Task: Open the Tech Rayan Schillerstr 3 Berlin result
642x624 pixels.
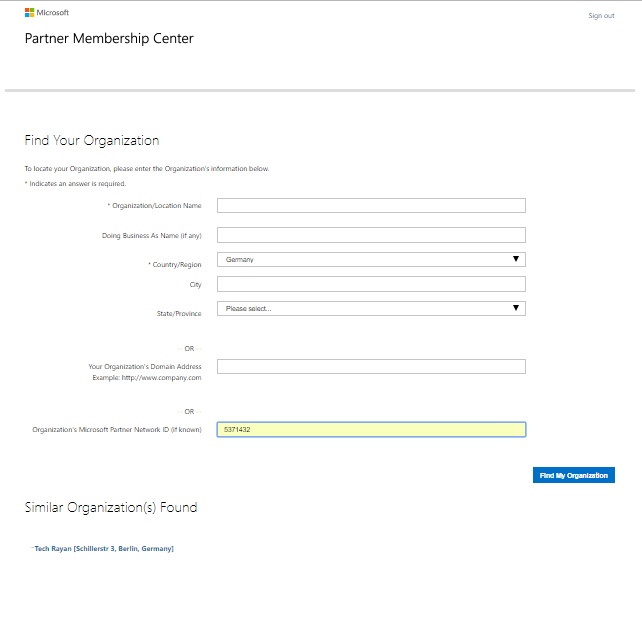Action: 104,549
